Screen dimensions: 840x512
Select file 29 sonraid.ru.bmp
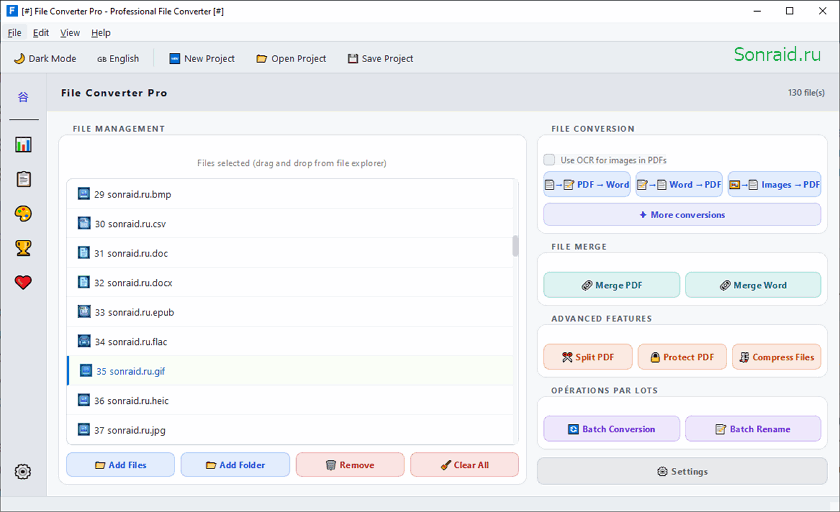pos(290,194)
